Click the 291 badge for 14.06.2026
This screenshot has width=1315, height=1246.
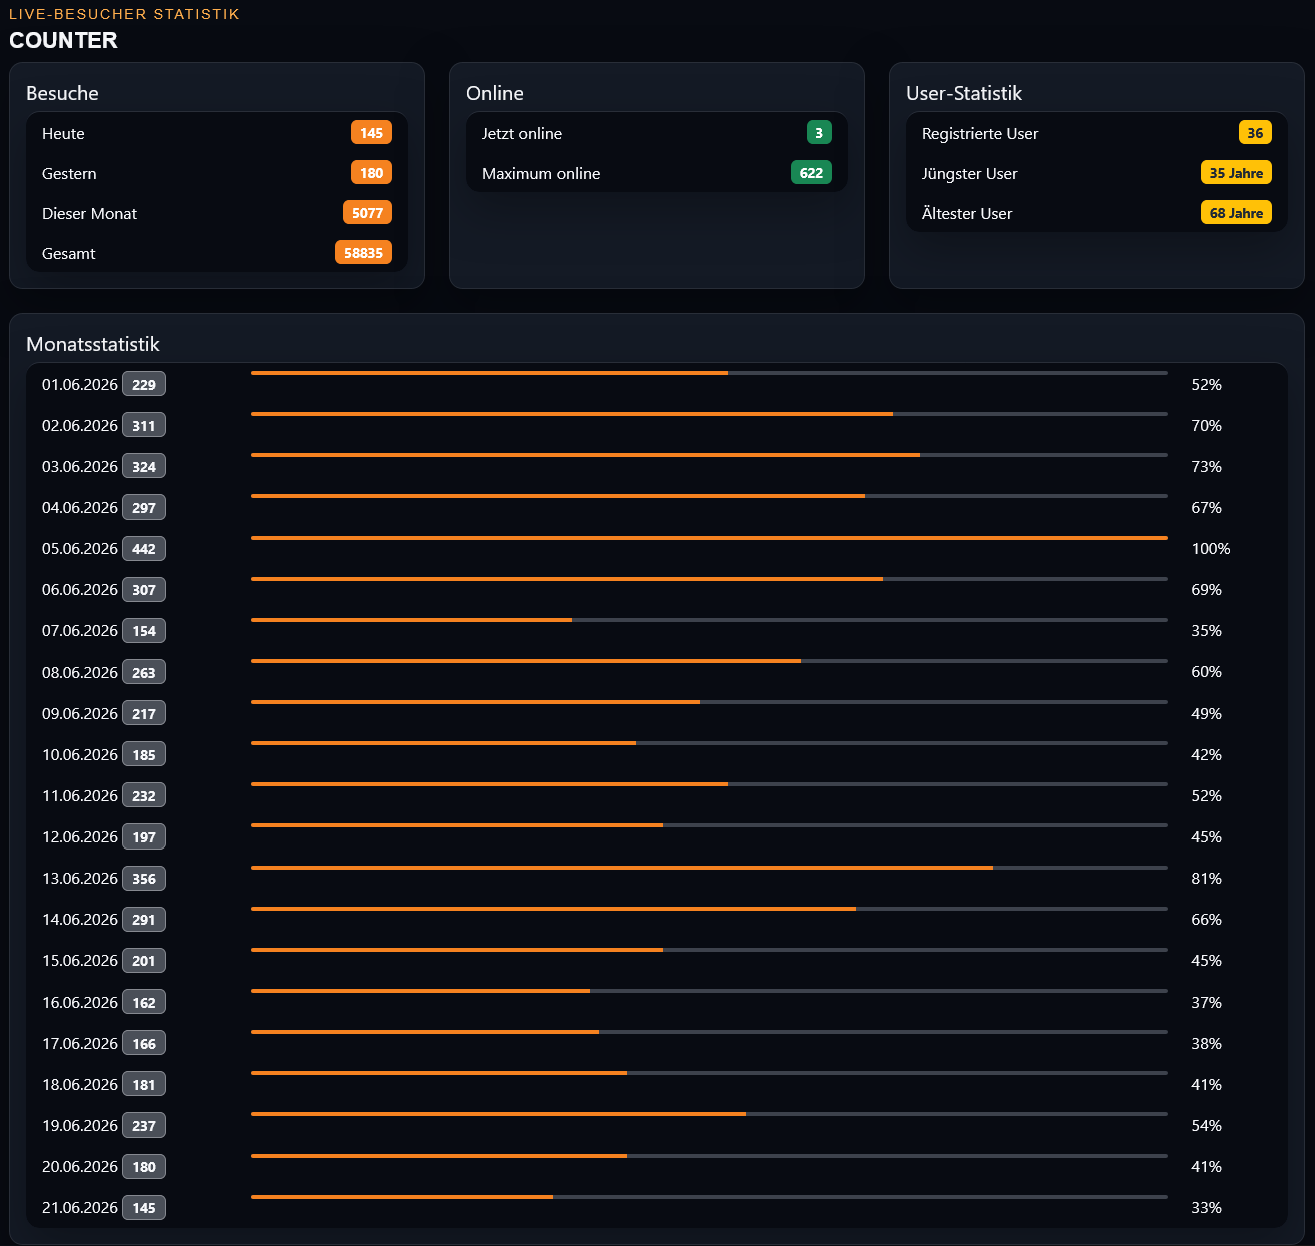[x=144, y=920]
